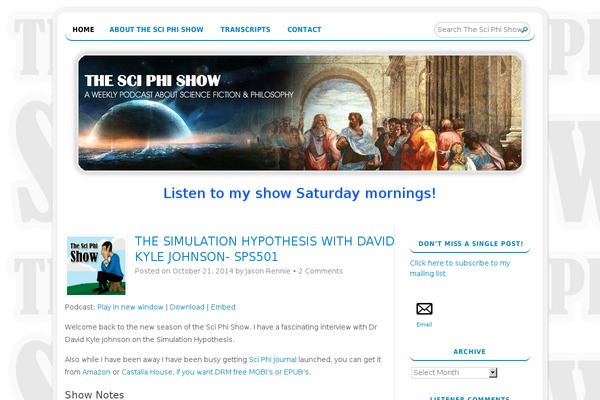600x400 pixels.
Task: Open The Simulation Hypothesis post title
Action: 264,249
